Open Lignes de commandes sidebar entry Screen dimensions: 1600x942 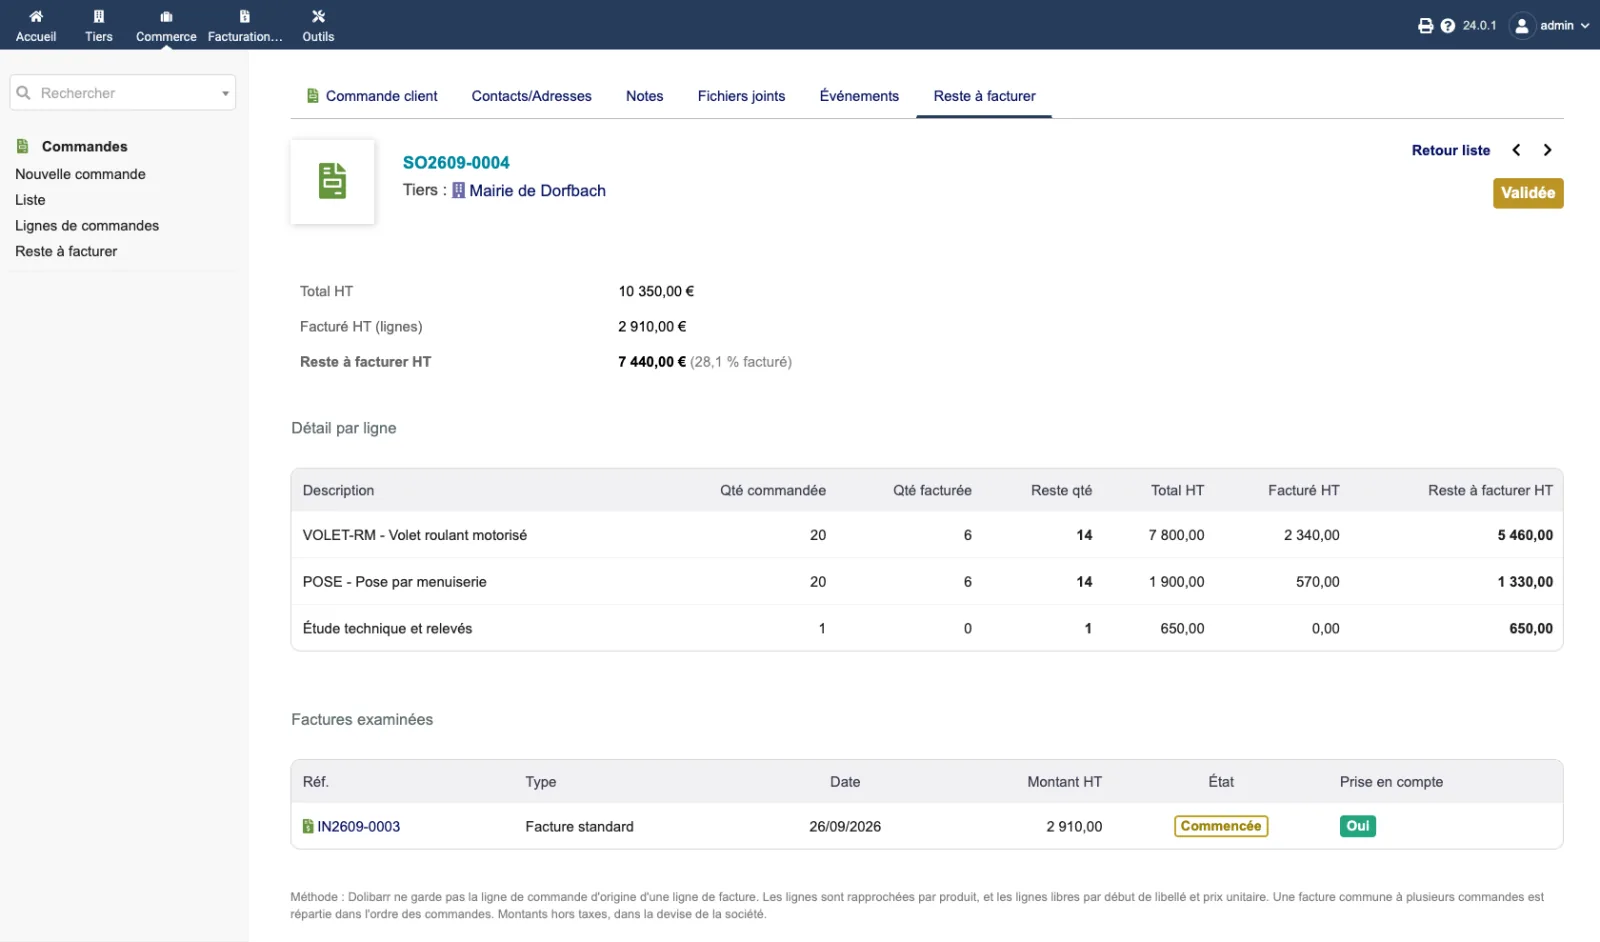(87, 226)
